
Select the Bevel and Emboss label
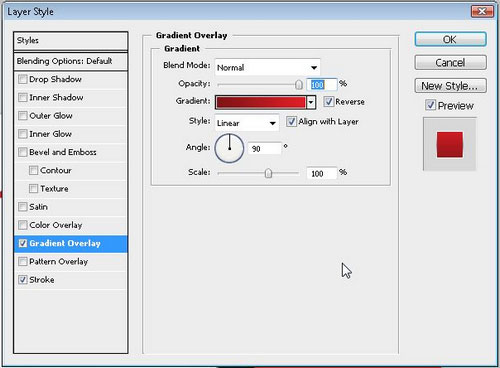63,152
